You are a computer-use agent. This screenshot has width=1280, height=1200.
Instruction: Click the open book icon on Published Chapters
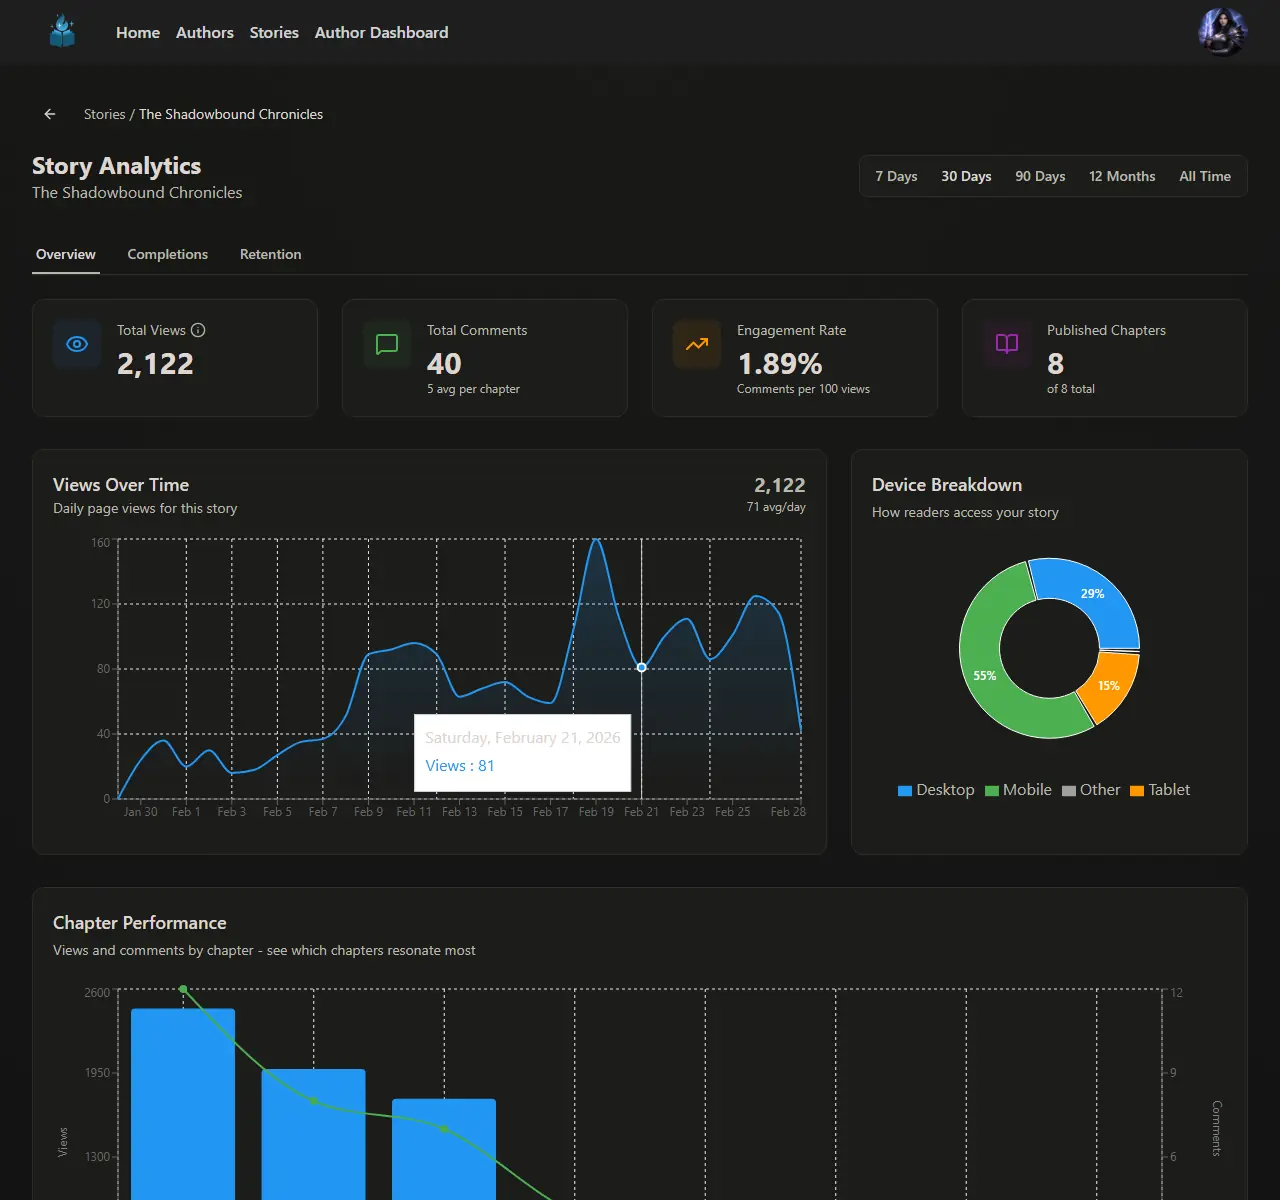1007,344
